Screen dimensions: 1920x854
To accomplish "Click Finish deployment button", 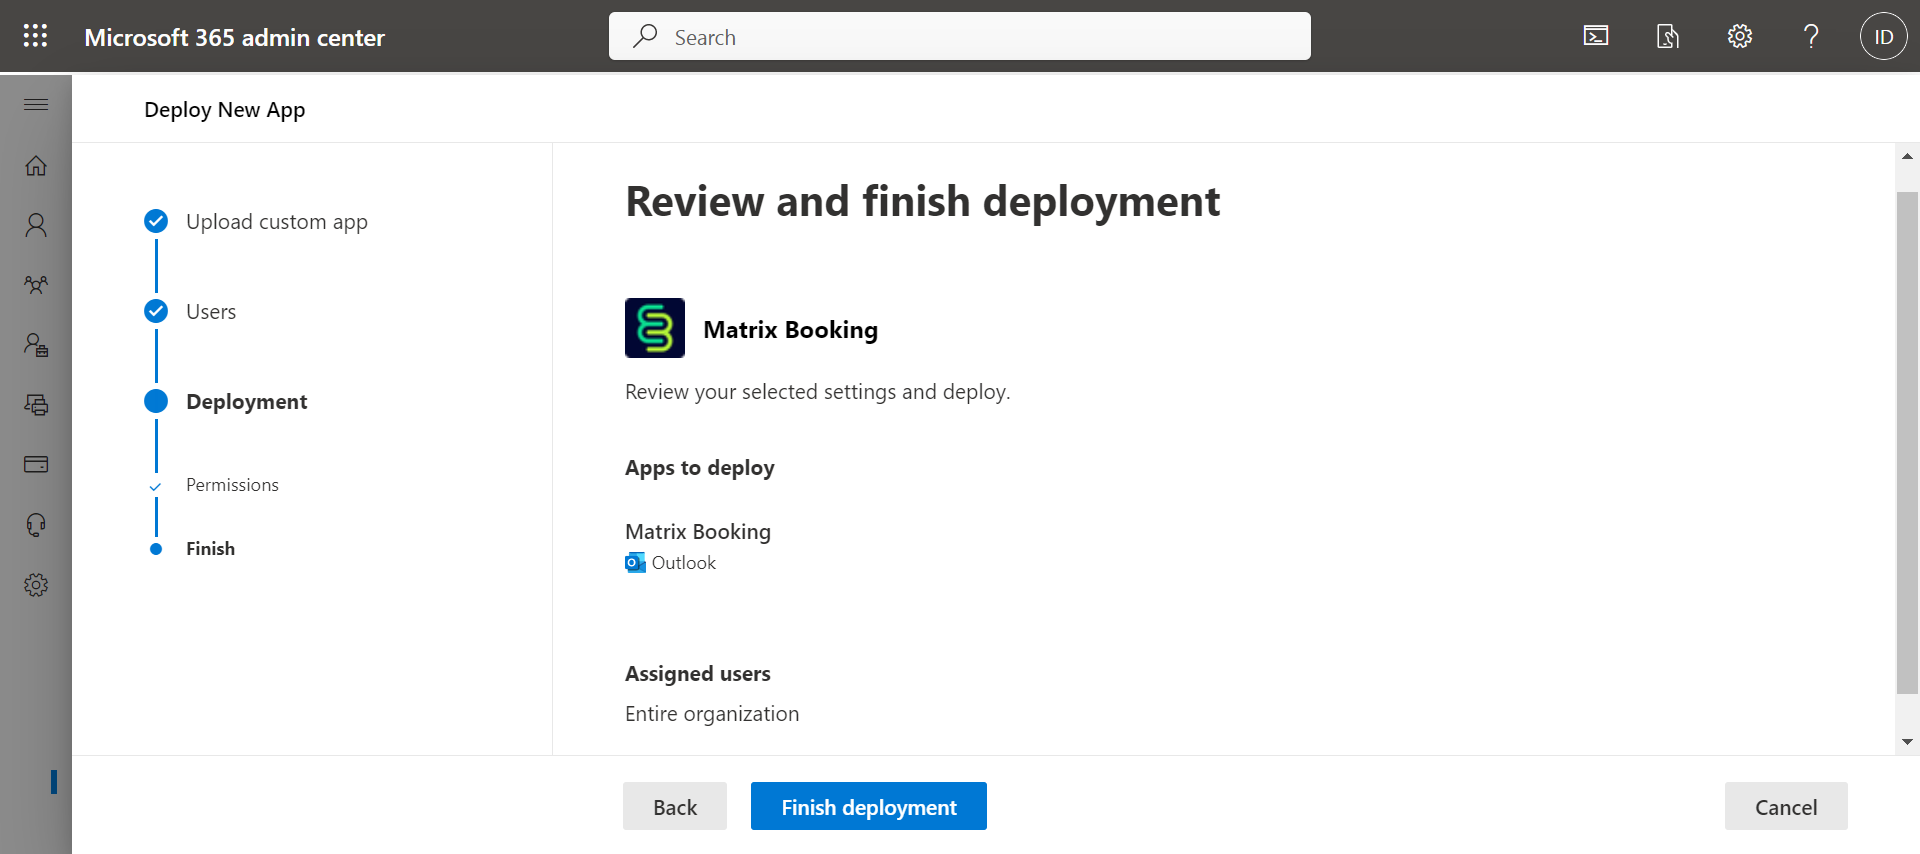I will pyautogui.click(x=868, y=806).
